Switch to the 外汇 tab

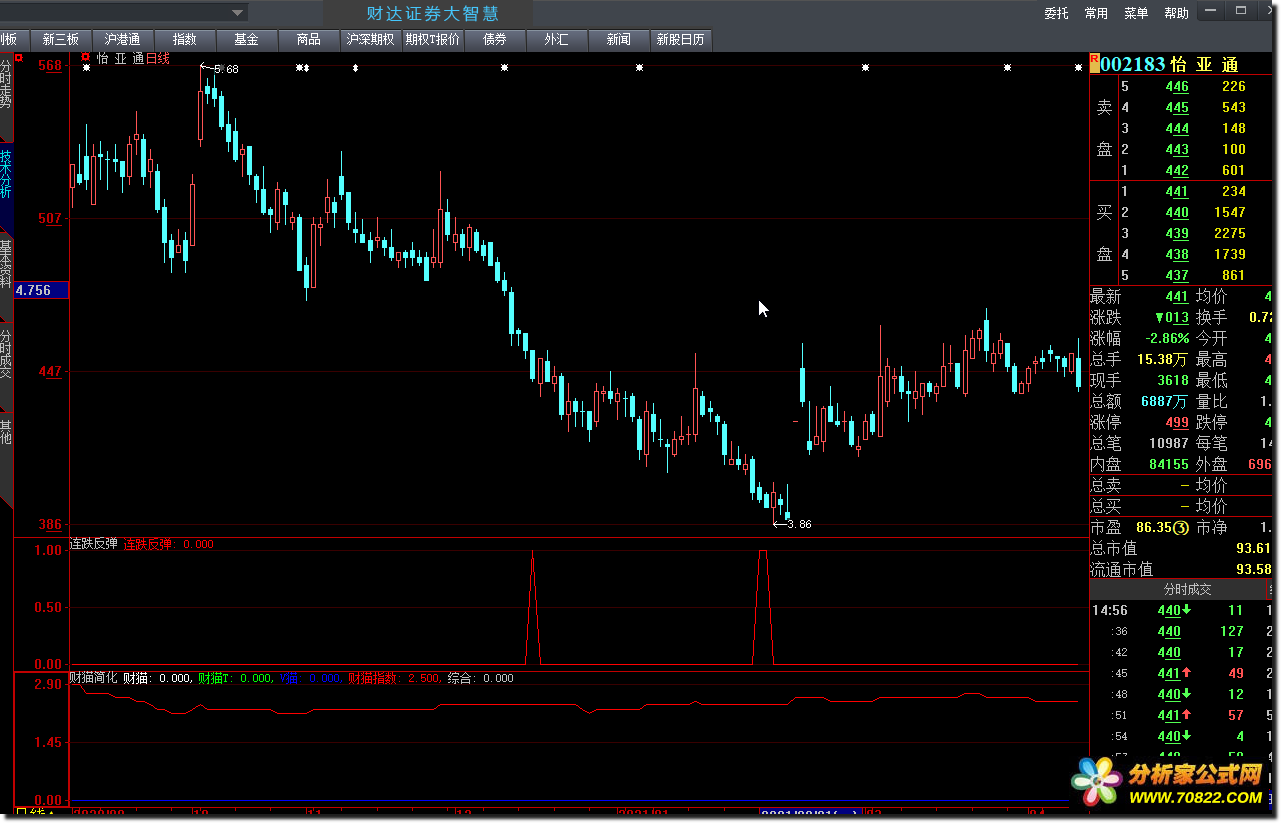click(x=556, y=40)
